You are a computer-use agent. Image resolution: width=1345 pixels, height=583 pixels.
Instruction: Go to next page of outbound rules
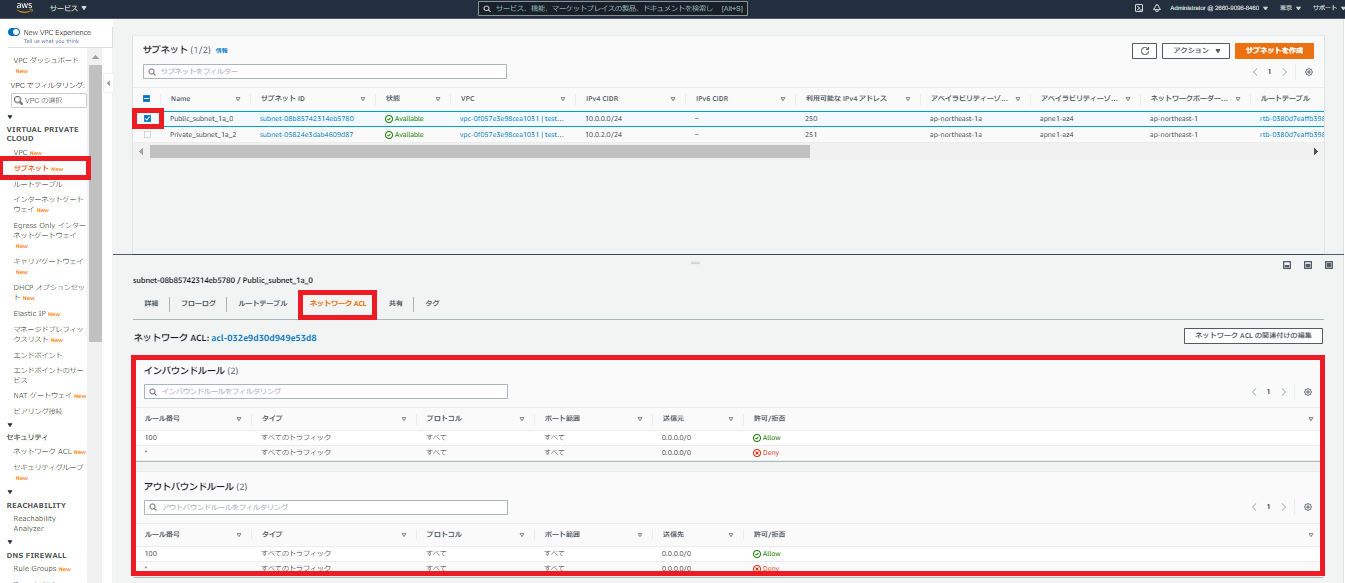(1284, 507)
